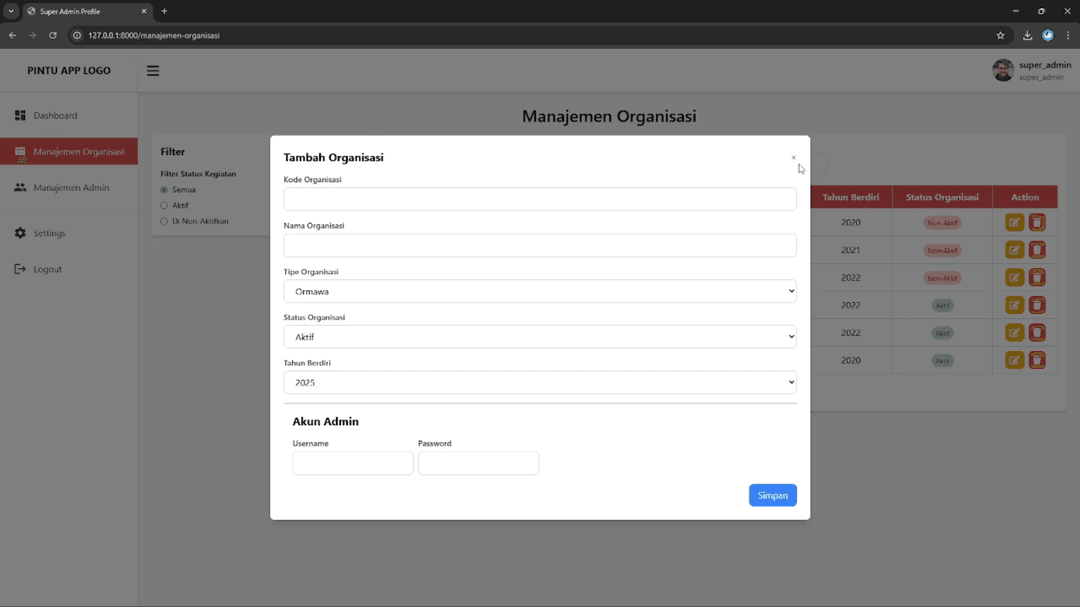Screen dimensions: 1080x607
Task: Select the Di Non-Aktifkan filter radio button
Action: click(164, 221)
